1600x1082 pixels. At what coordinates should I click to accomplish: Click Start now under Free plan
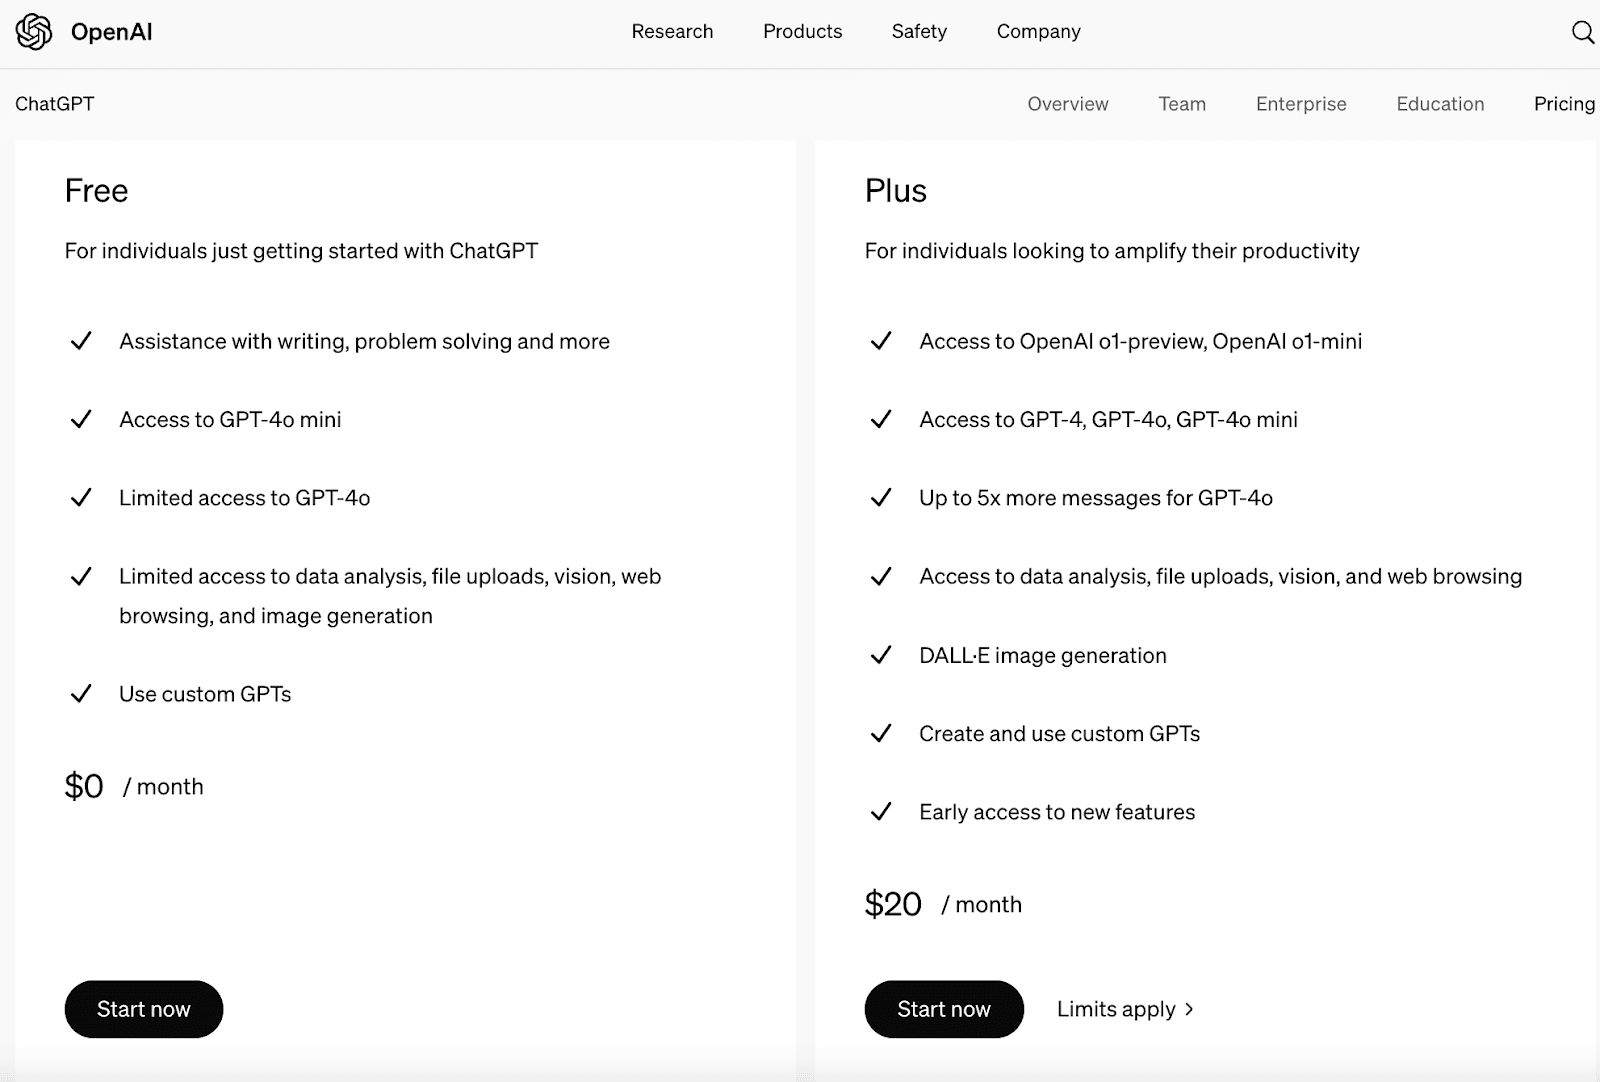144,1009
